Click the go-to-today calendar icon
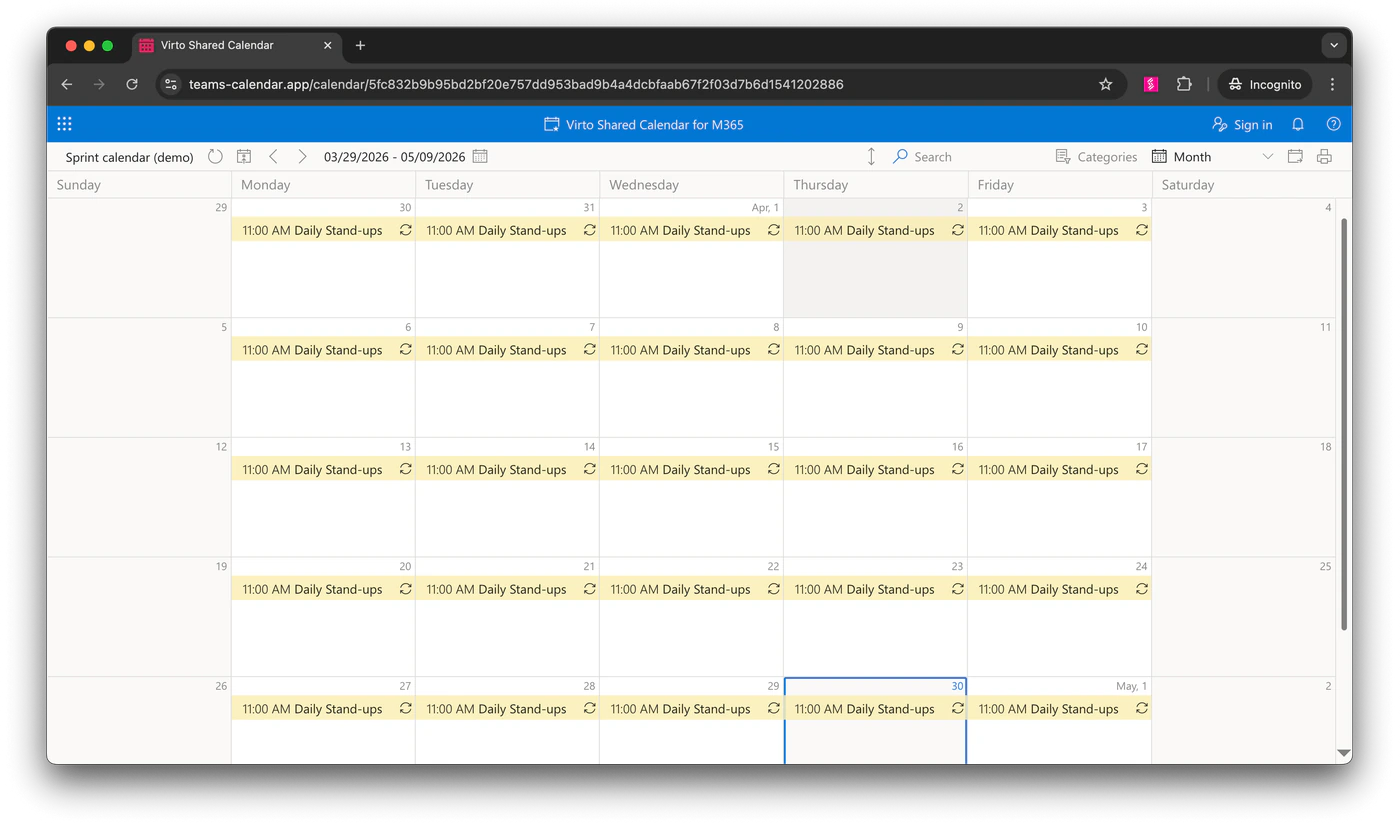The width and height of the screenshot is (1400, 823). pyautogui.click(x=244, y=157)
